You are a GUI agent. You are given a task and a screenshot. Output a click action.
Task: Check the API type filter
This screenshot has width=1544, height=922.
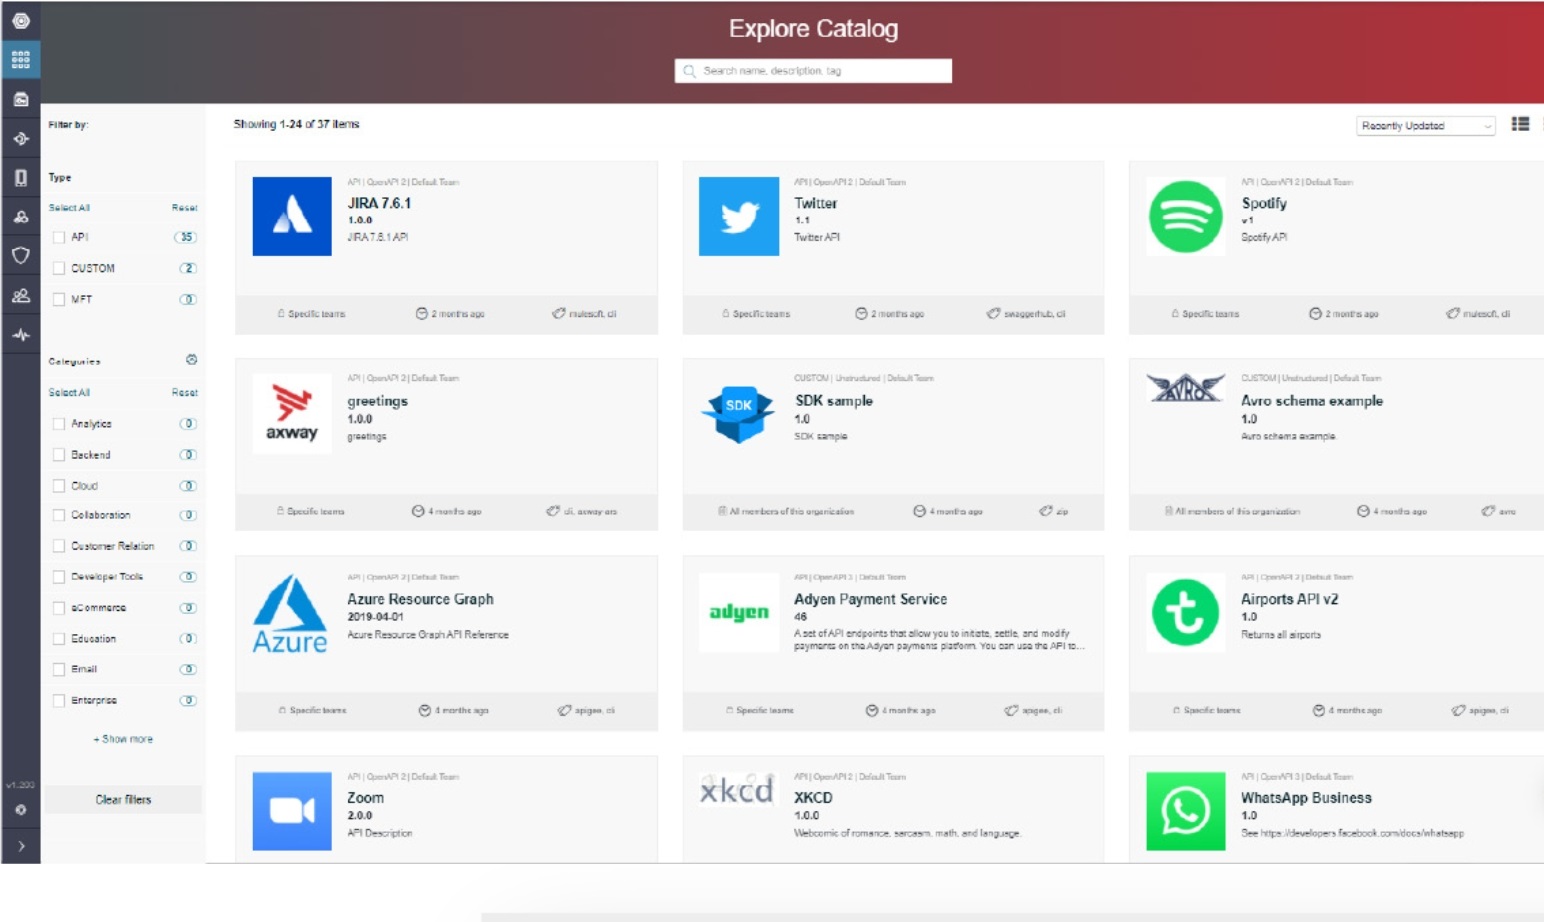[x=59, y=238]
